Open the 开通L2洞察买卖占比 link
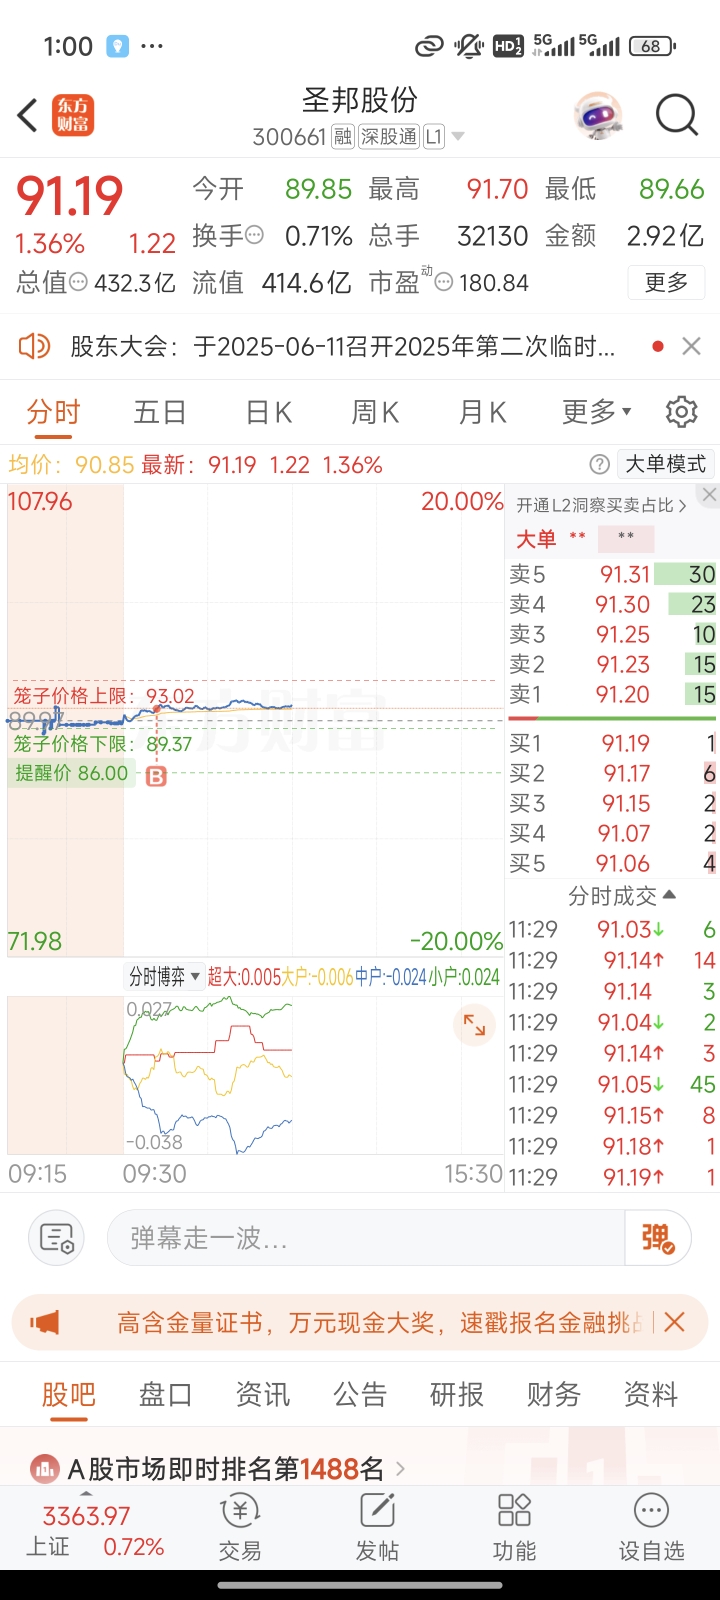This screenshot has width=720, height=1600. pyautogui.click(x=601, y=505)
